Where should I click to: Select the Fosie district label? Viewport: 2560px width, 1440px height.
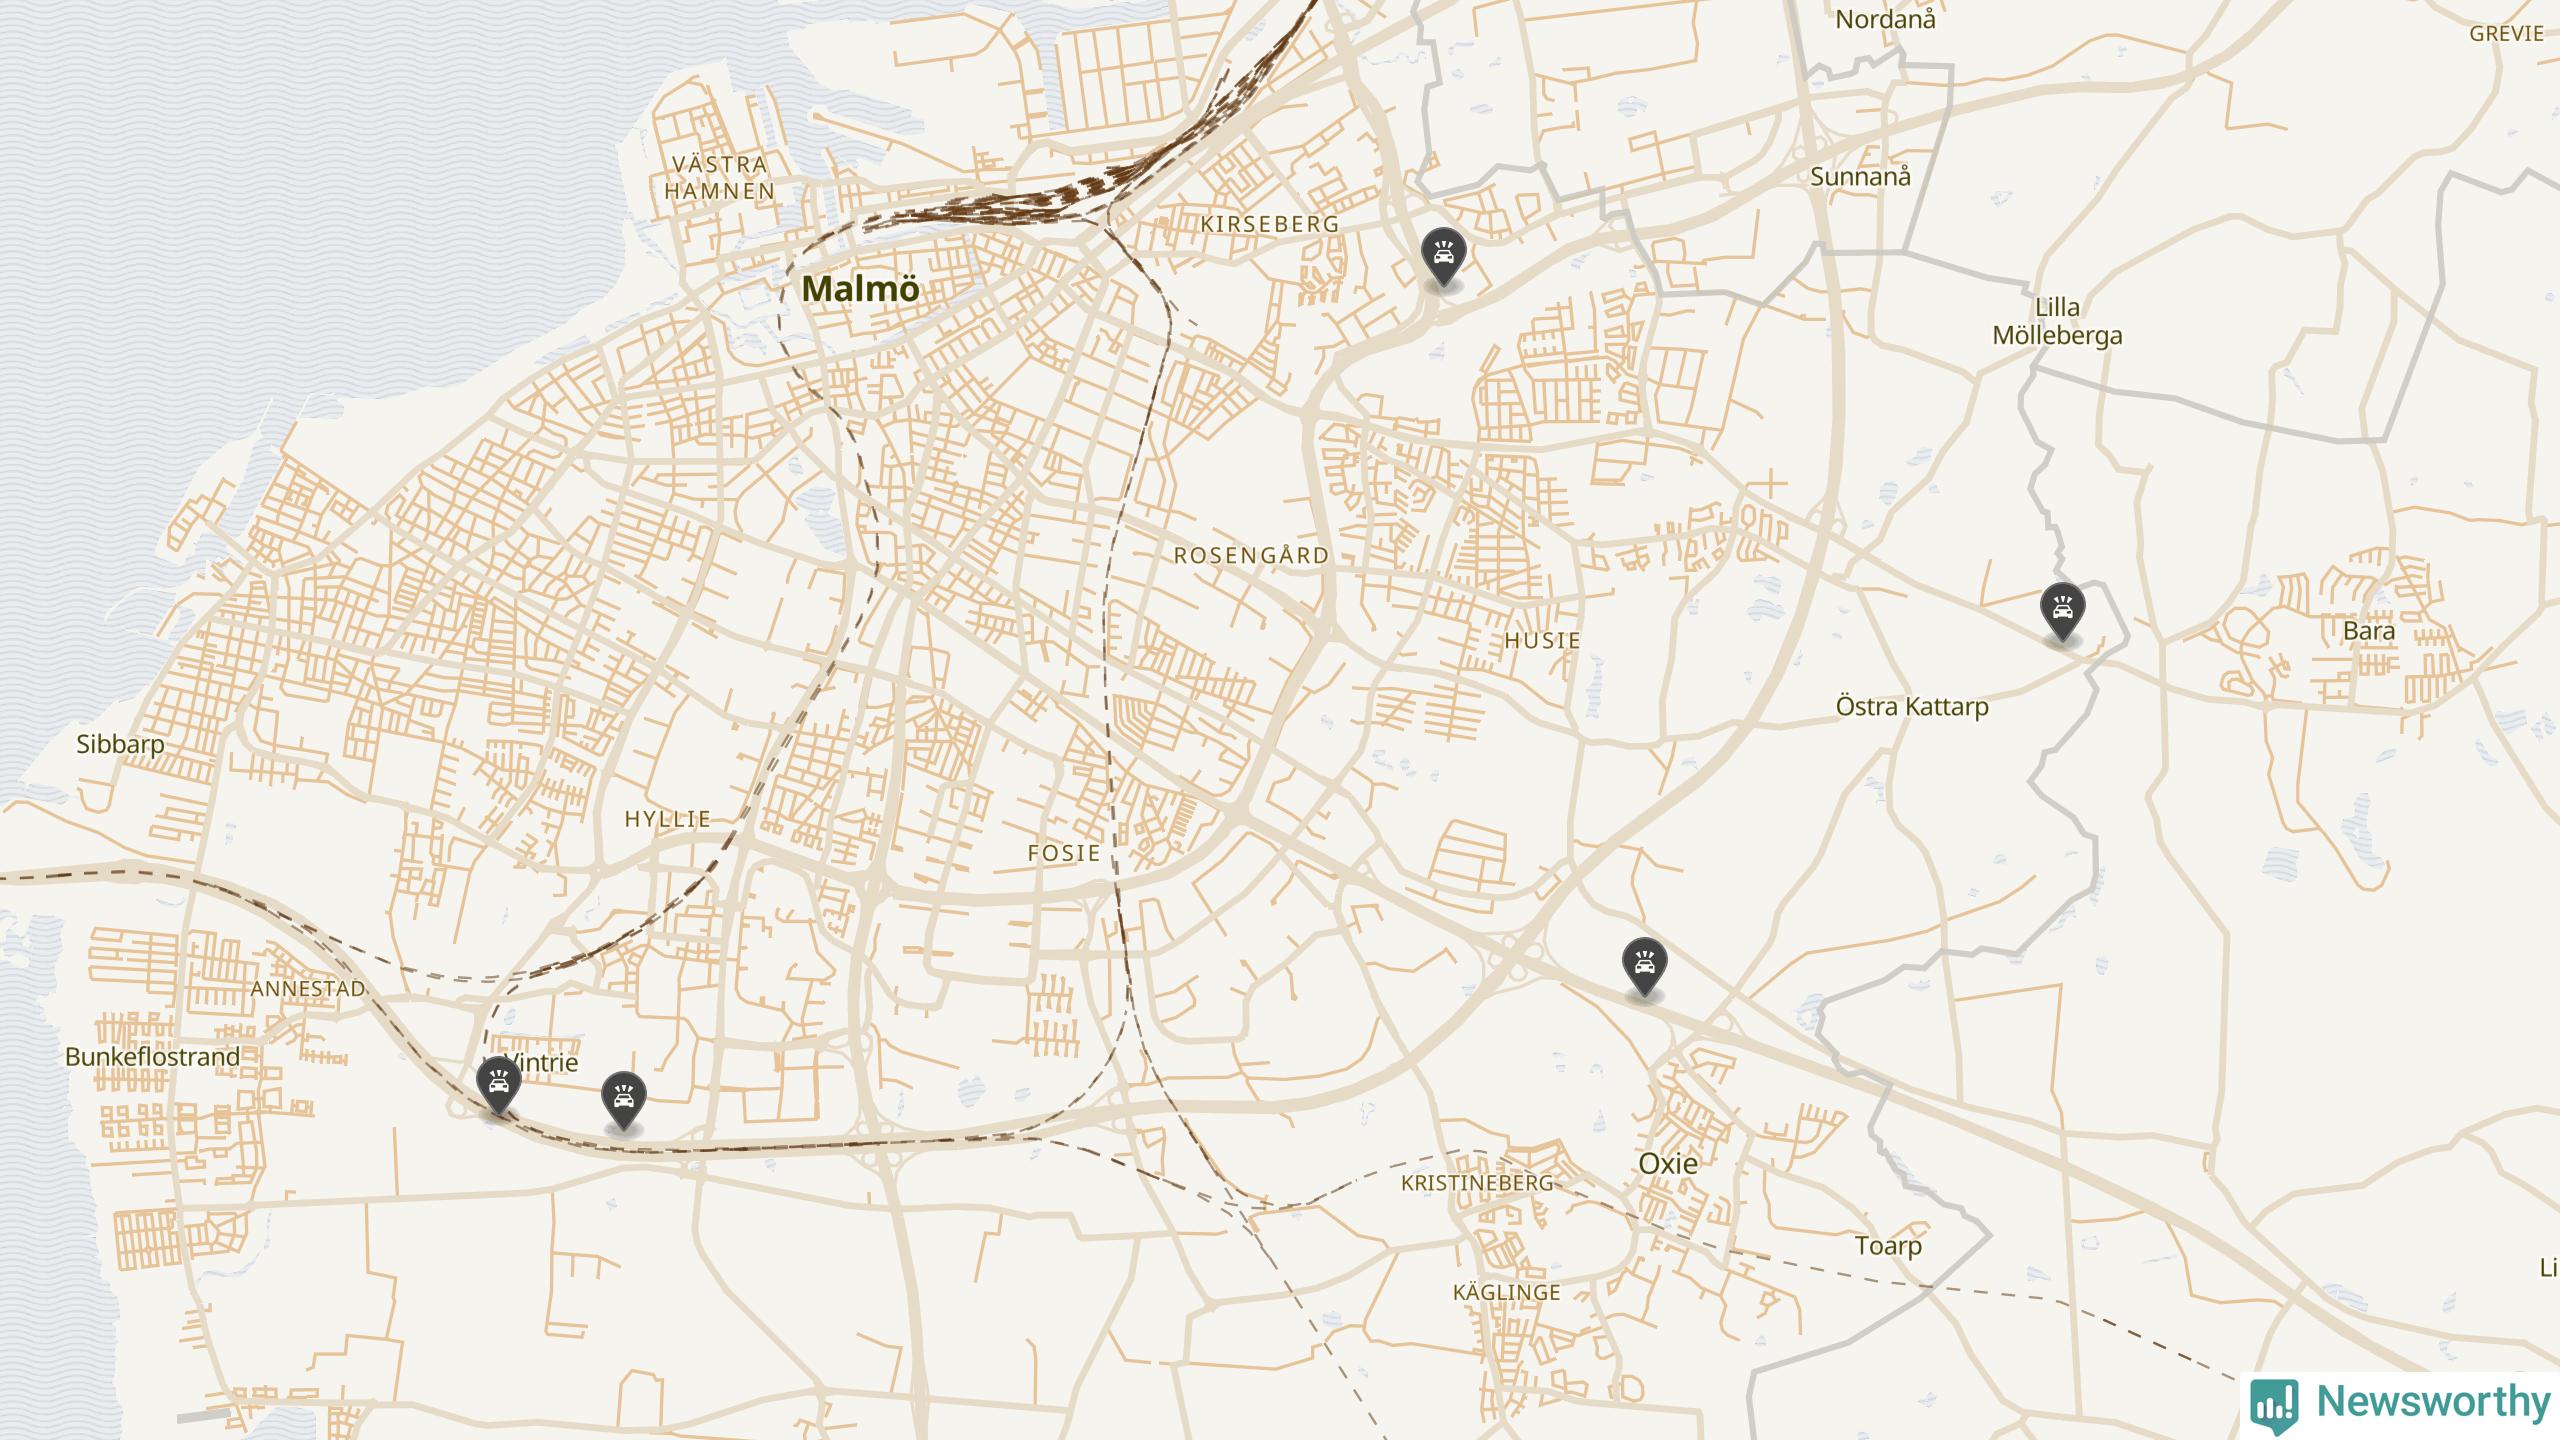pyautogui.click(x=1064, y=853)
